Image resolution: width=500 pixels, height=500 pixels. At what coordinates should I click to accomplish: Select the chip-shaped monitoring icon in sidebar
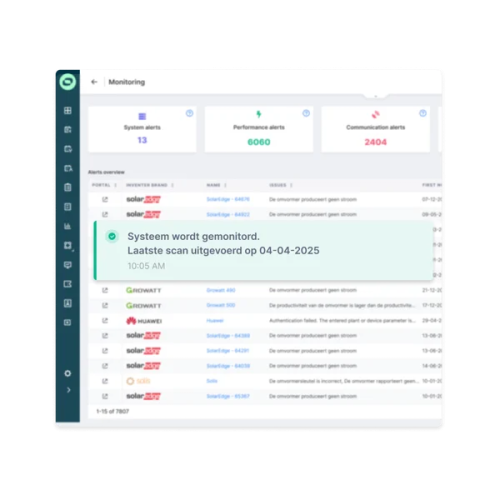pos(68,246)
